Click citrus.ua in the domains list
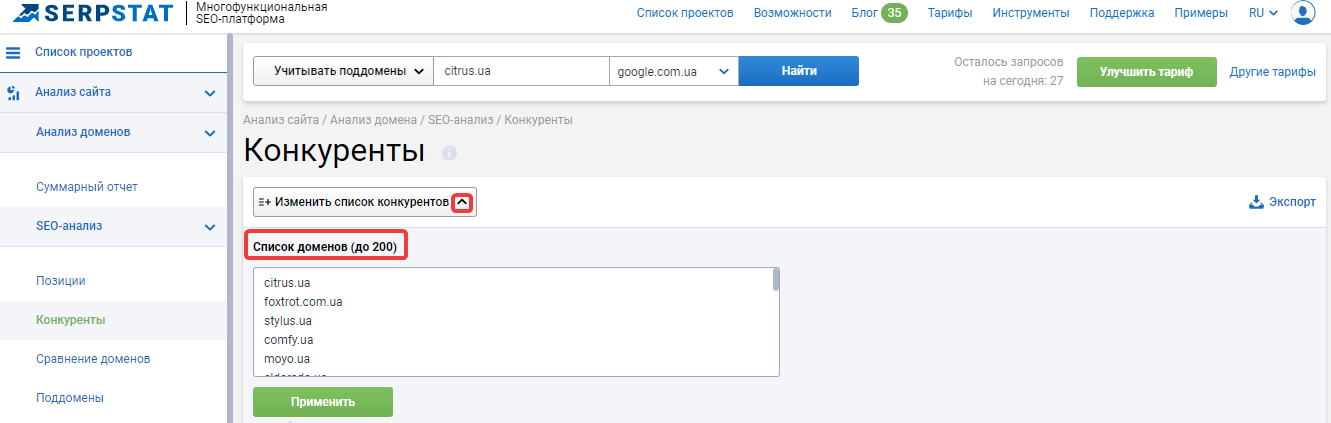The height and width of the screenshot is (423, 1331). [x=287, y=283]
